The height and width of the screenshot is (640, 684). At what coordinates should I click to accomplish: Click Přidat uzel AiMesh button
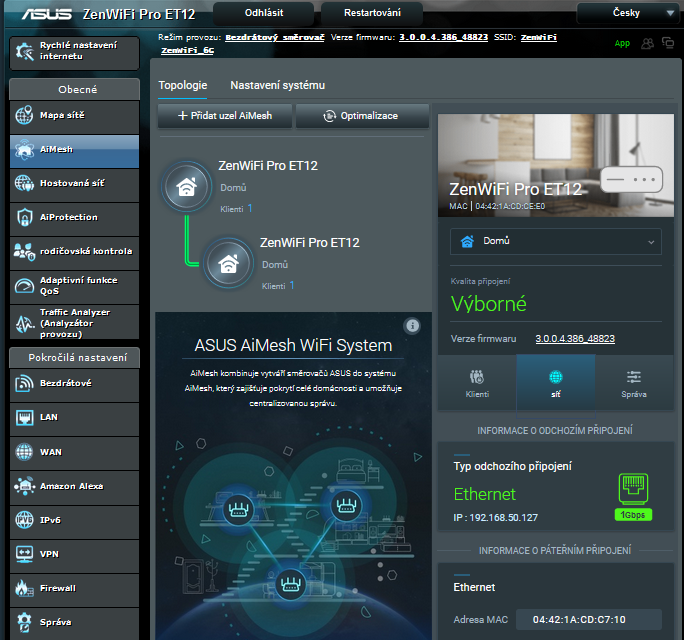tap(224, 116)
